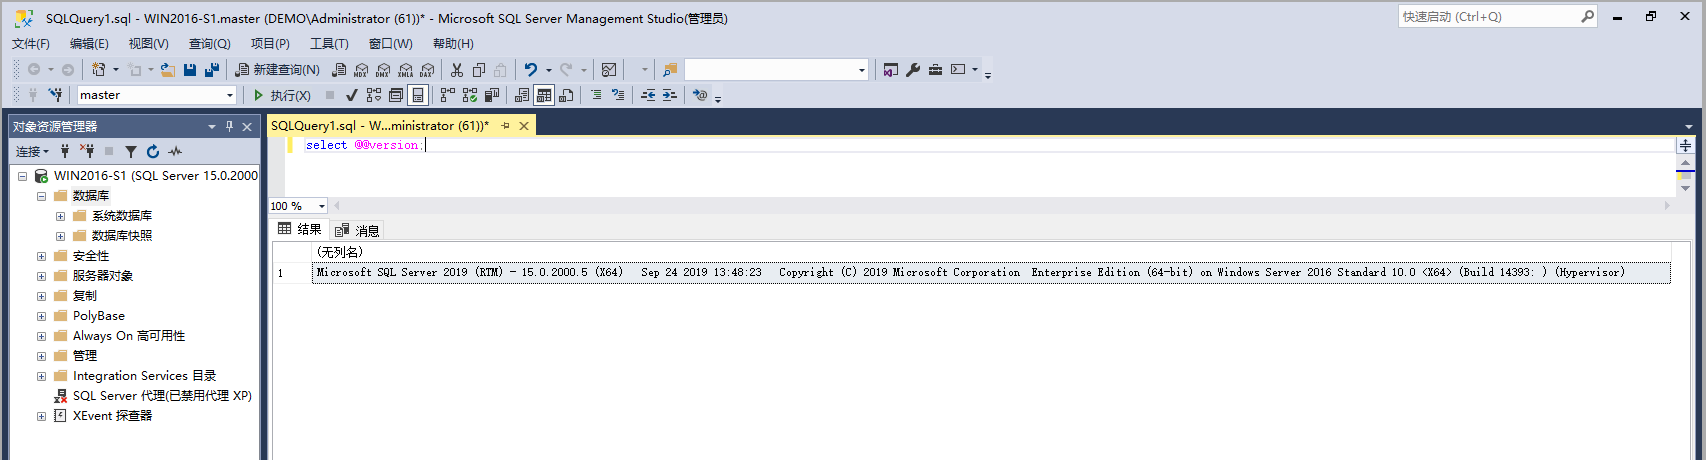Toggle results to text mode

[522, 95]
